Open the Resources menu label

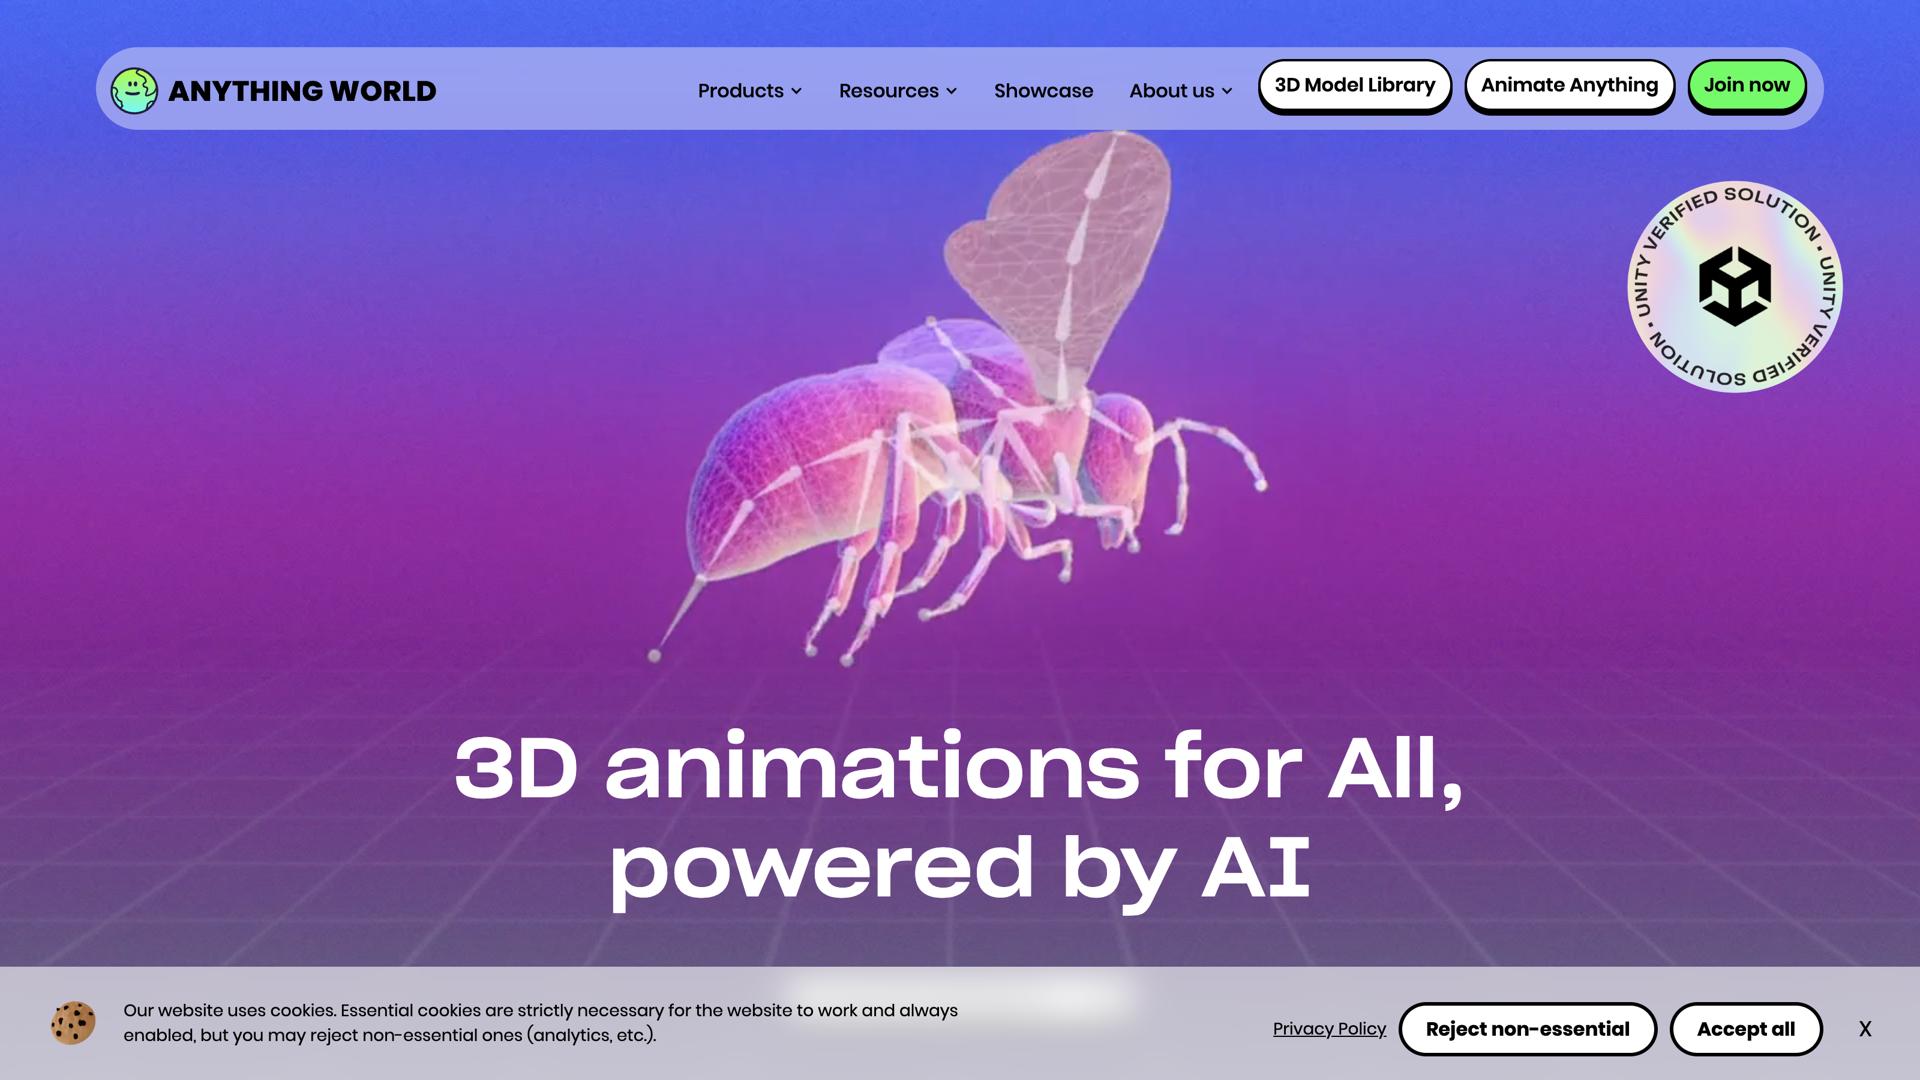(888, 91)
